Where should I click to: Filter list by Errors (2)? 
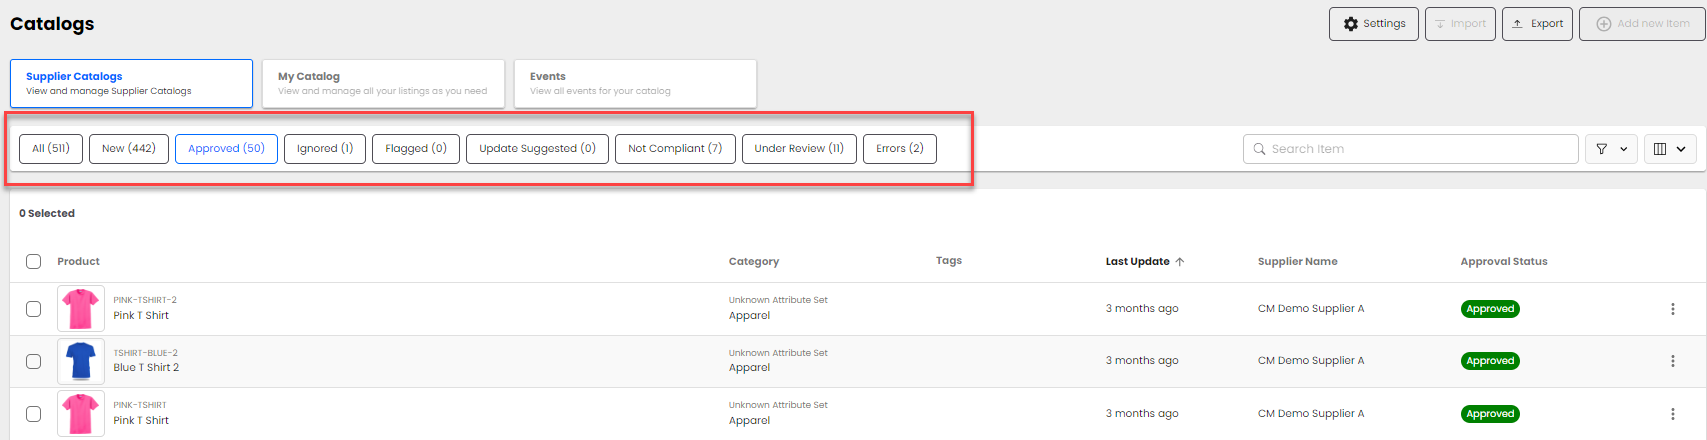899,149
